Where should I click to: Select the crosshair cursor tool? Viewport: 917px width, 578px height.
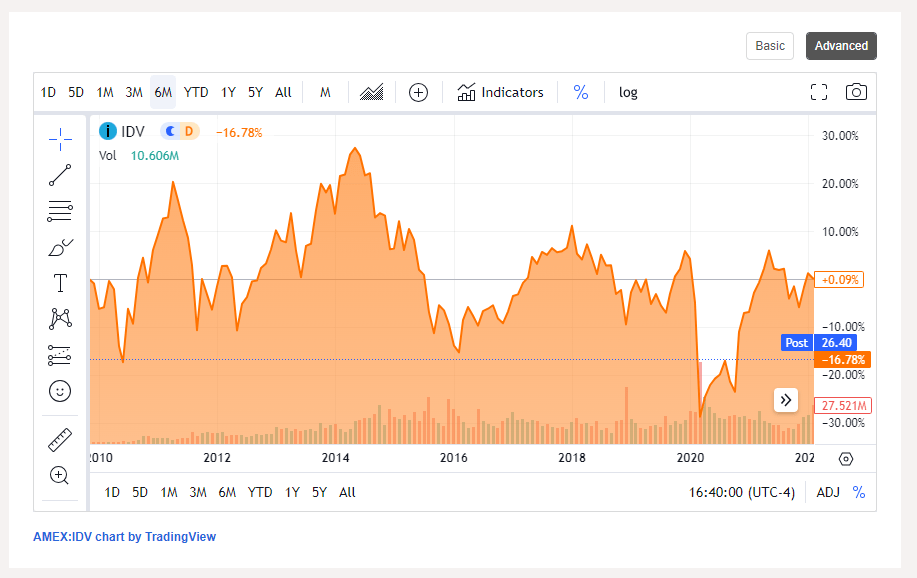click(x=60, y=139)
